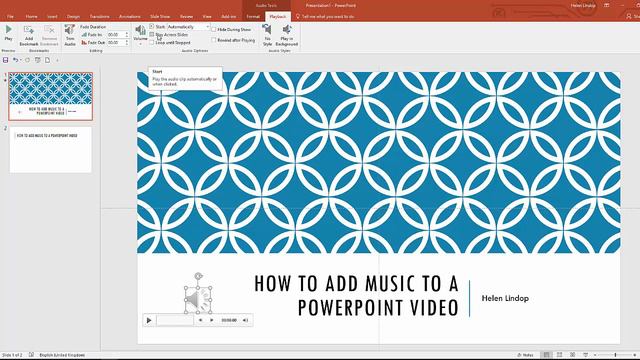Image resolution: width=640 pixels, height=360 pixels.
Task: Select slide 2 thumbnail
Action: coord(51,150)
